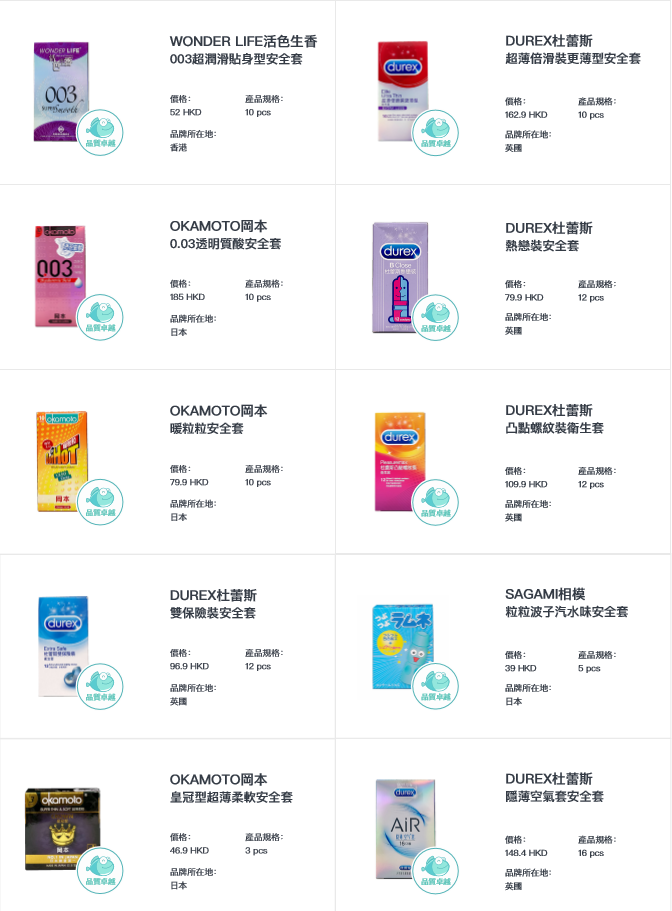
Task: Open SAGAMI相模 粒粒波子汽水味安全套 title
Action: click(567, 602)
